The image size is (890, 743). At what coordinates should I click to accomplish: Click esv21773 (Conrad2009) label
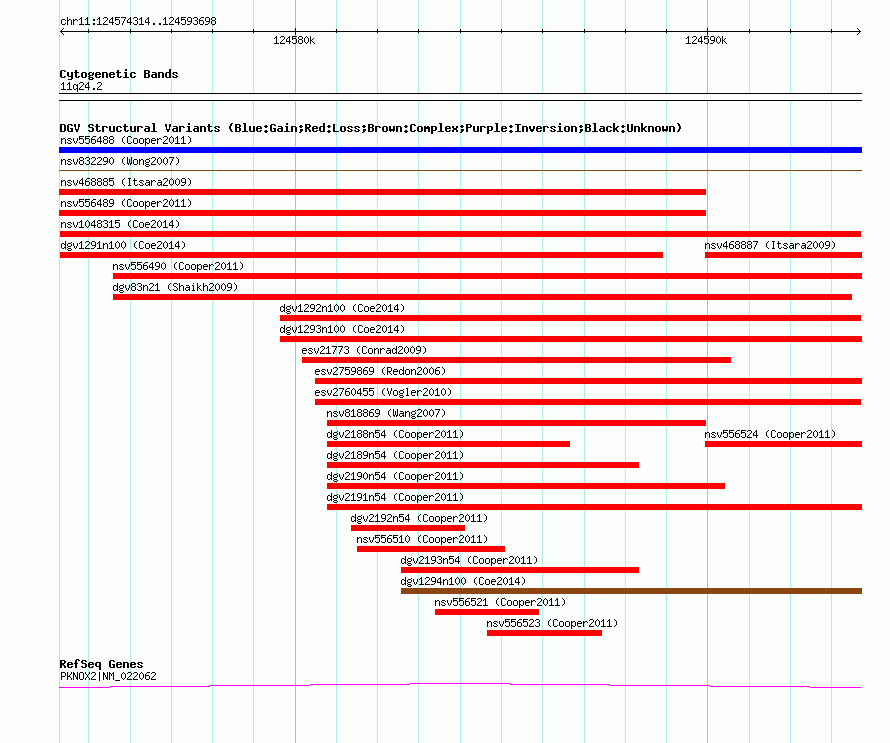[364, 350]
